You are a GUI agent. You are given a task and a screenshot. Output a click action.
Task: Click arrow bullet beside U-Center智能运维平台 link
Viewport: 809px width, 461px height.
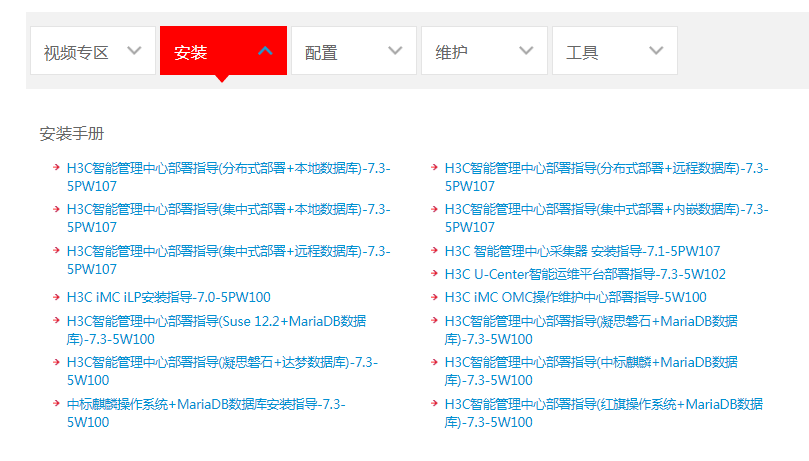[434, 273]
